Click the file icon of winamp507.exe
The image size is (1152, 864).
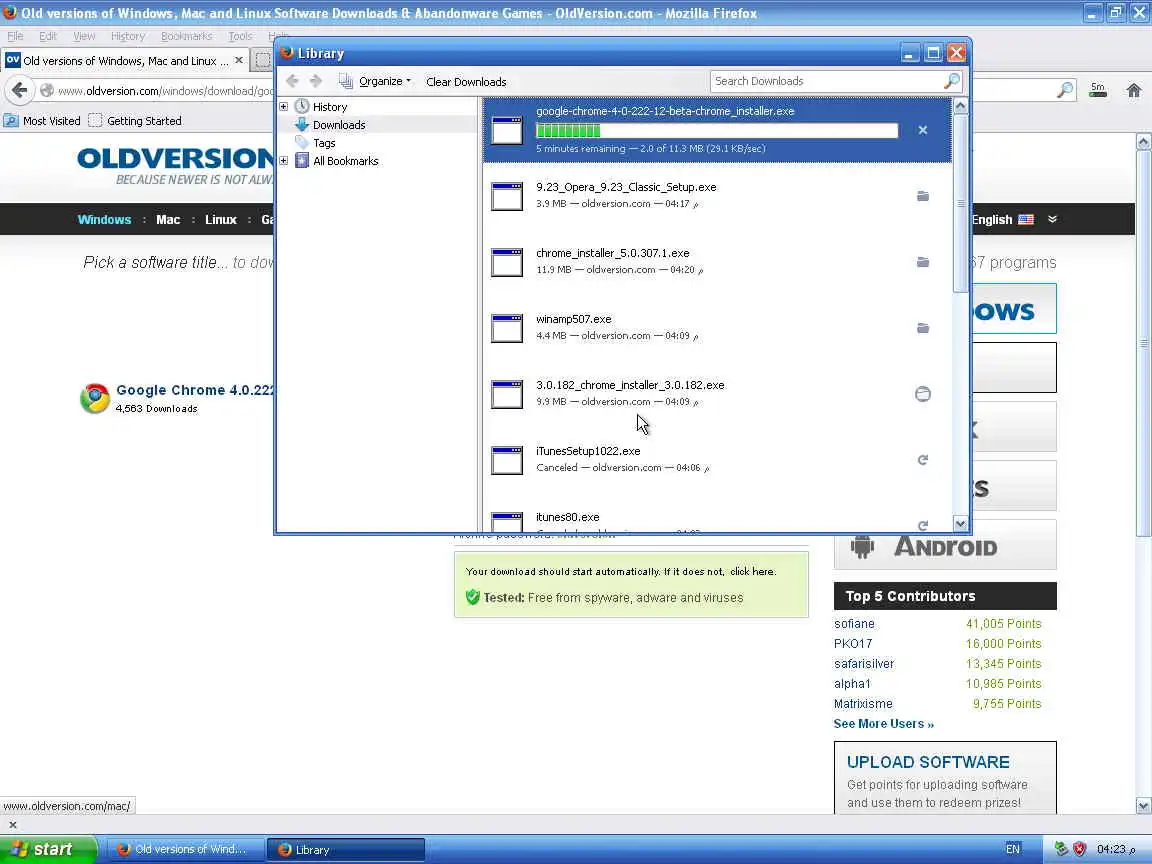click(x=507, y=328)
